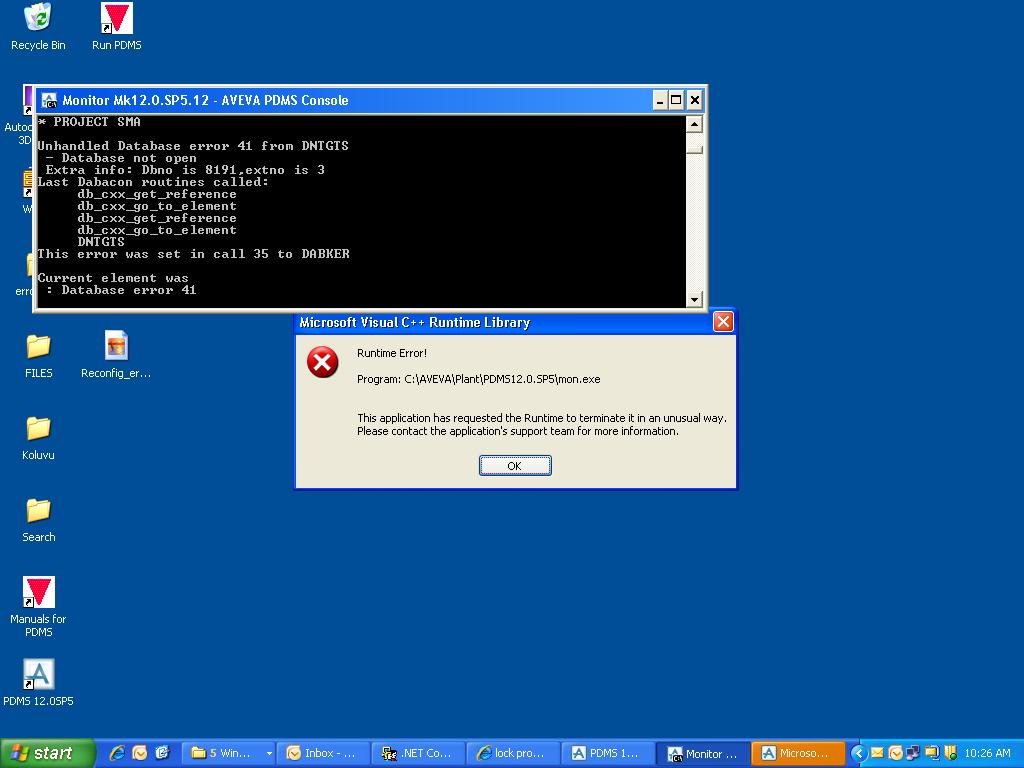The width and height of the screenshot is (1024, 768).
Task: Click the '* PROJECT SMA' console line
Action: [89, 121]
